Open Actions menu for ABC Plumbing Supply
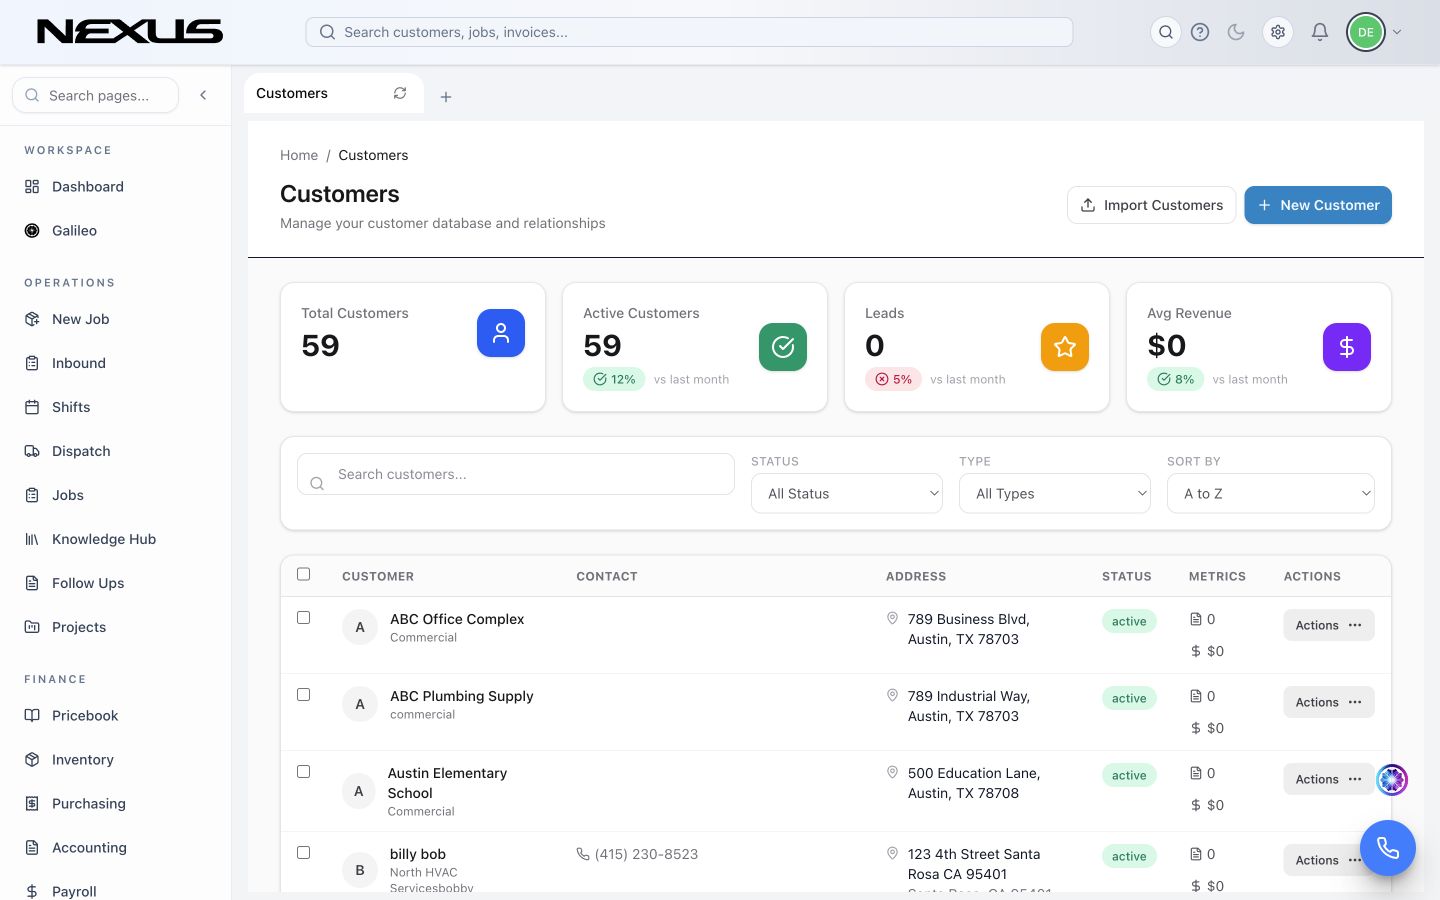Screen dimensions: 1440x900 pyautogui.click(x=1329, y=702)
